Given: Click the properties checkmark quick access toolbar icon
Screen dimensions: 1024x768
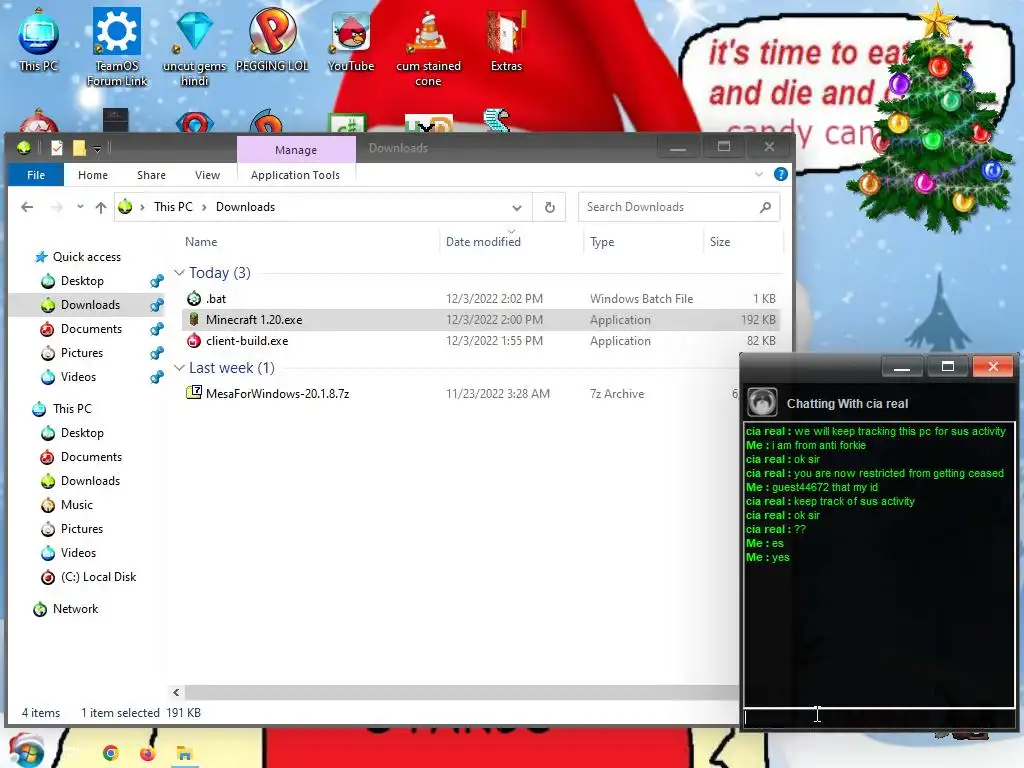Looking at the screenshot, I should tap(57, 148).
